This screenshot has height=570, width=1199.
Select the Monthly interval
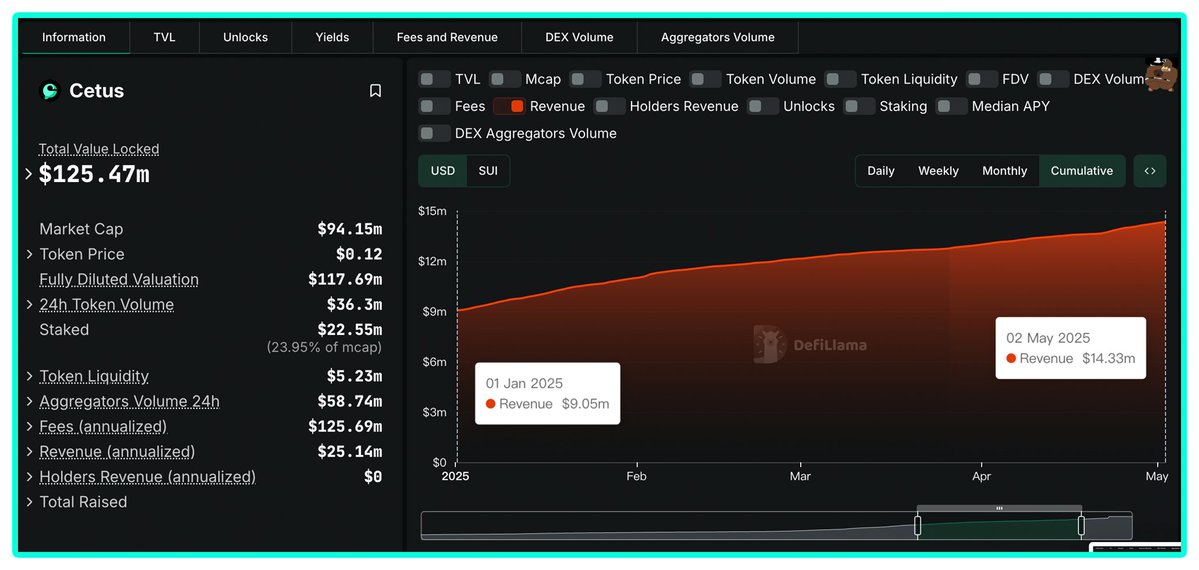pos(1005,171)
